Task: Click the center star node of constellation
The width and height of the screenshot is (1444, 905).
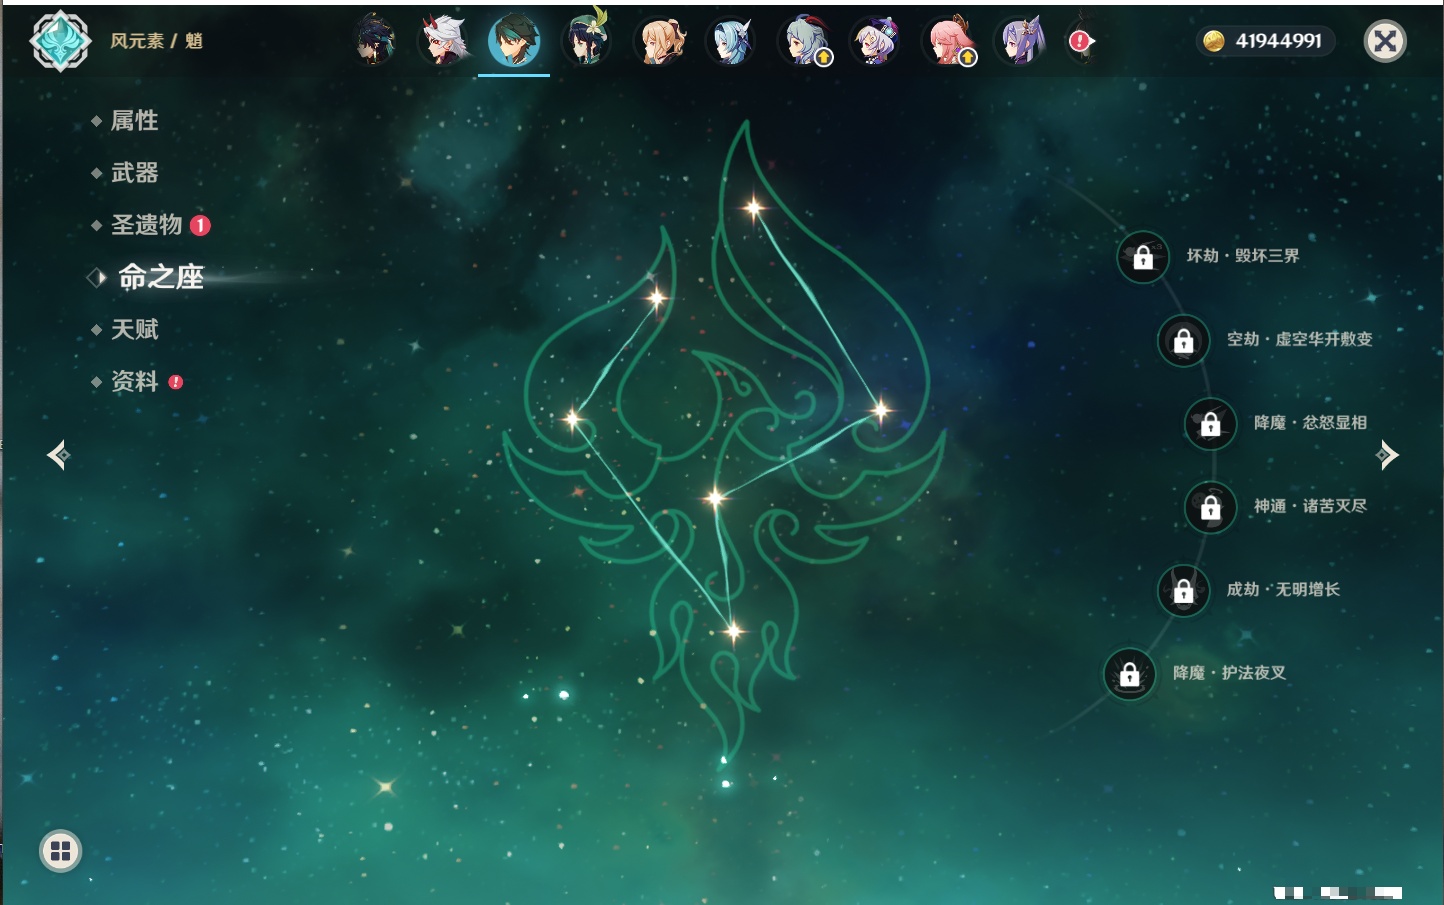Action: pos(715,497)
